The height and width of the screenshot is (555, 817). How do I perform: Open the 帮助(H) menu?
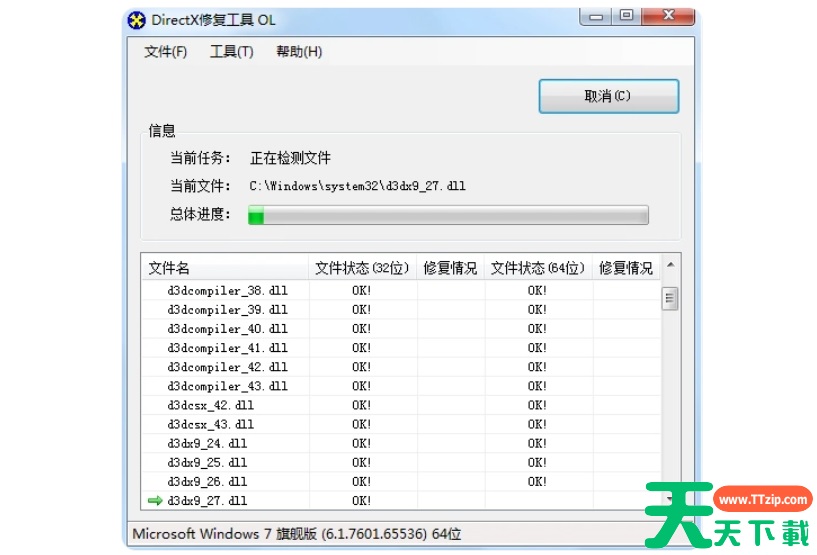(299, 52)
